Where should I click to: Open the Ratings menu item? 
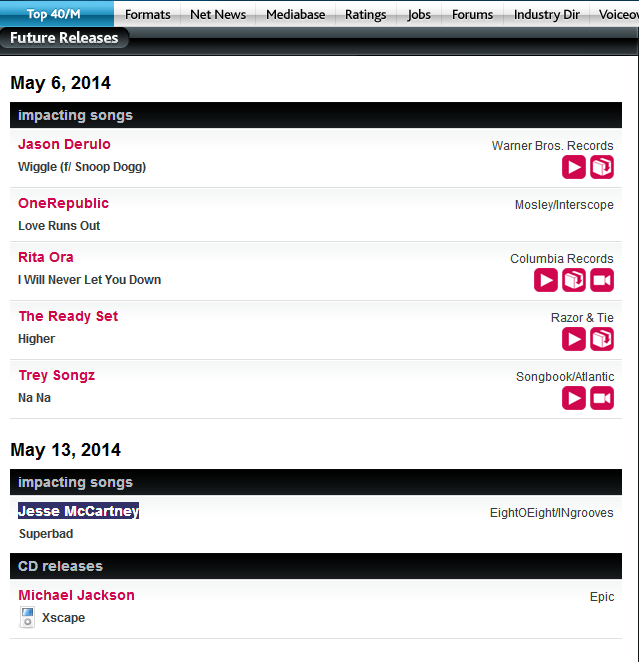[366, 14]
